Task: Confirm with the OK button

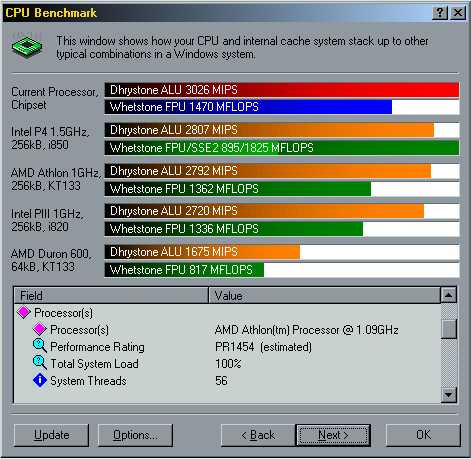Action: point(423,435)
